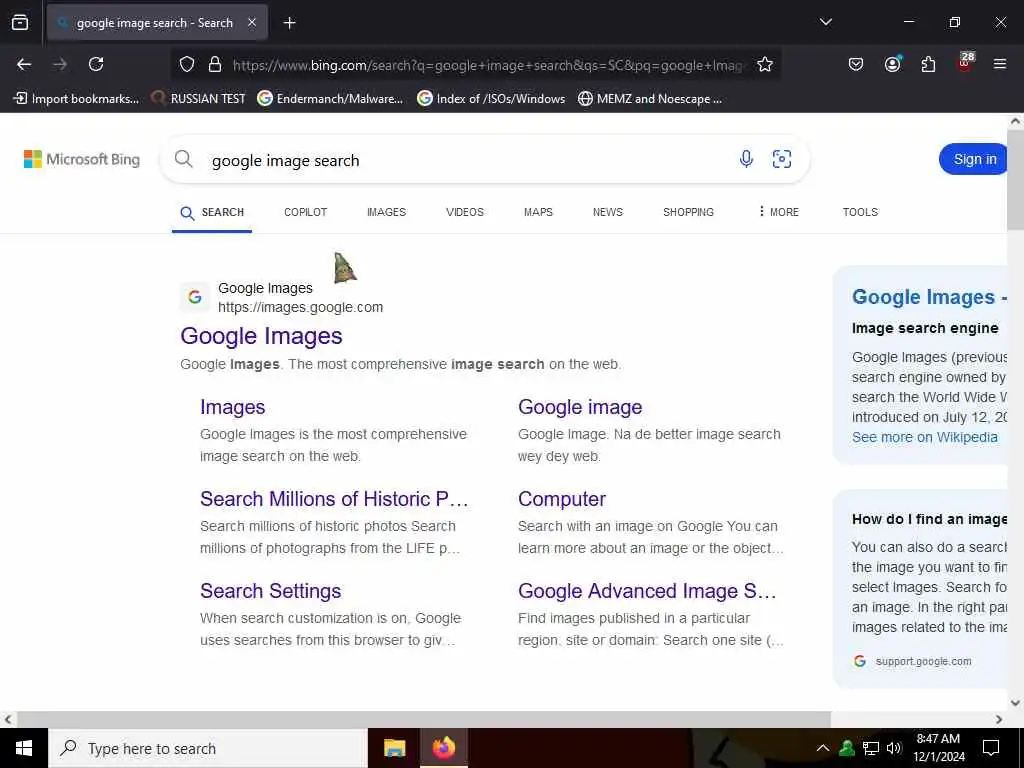Viewport: 1024px width, 768px height.
Task: Open https://images.google.com URL link
Action: [x=300, y=307]
